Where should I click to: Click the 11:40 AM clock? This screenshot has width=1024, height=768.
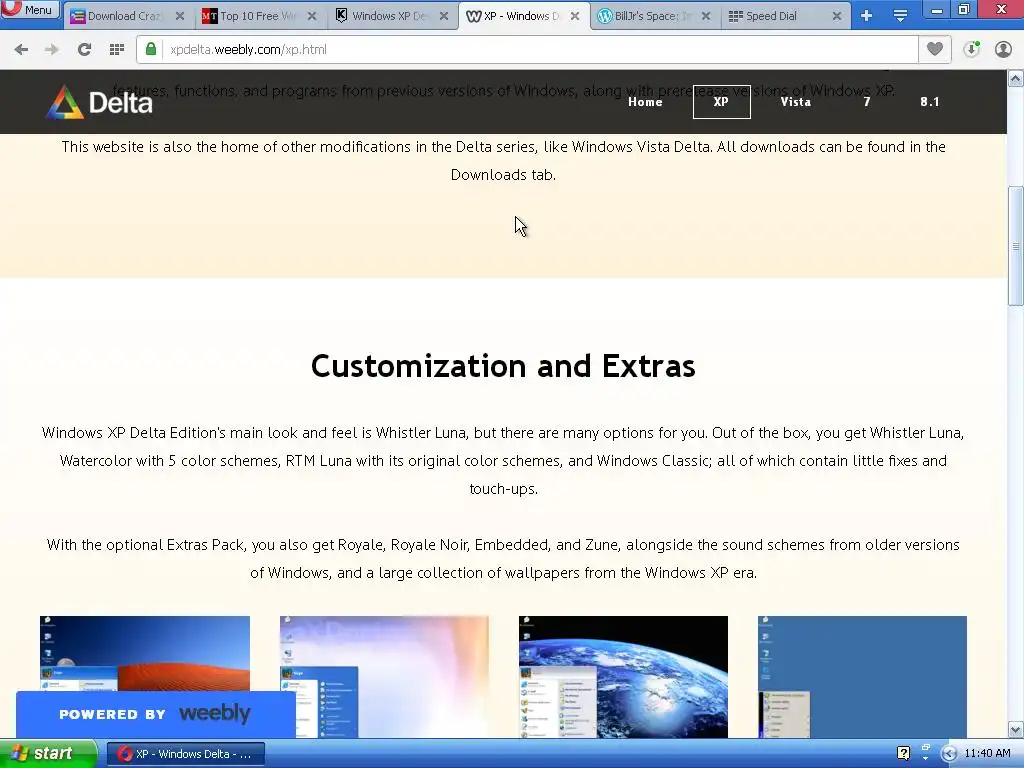click(987, 754)
